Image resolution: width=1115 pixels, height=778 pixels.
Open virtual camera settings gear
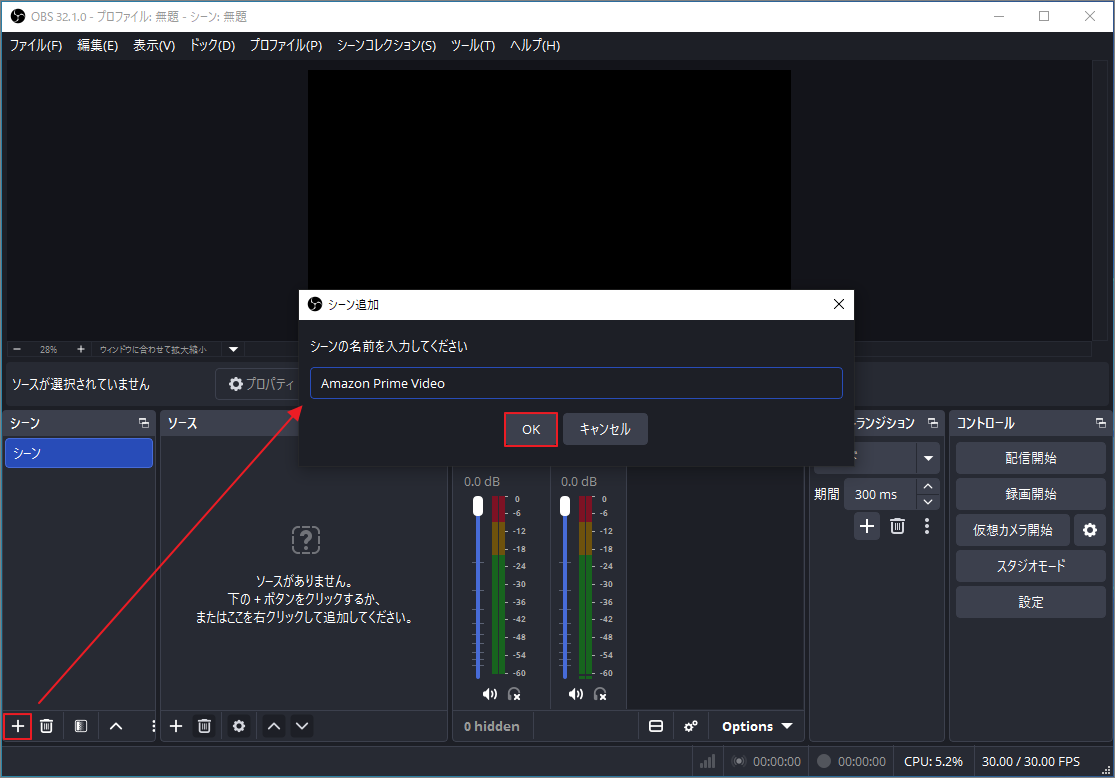pyautogui.click(x=1089, y=530)
